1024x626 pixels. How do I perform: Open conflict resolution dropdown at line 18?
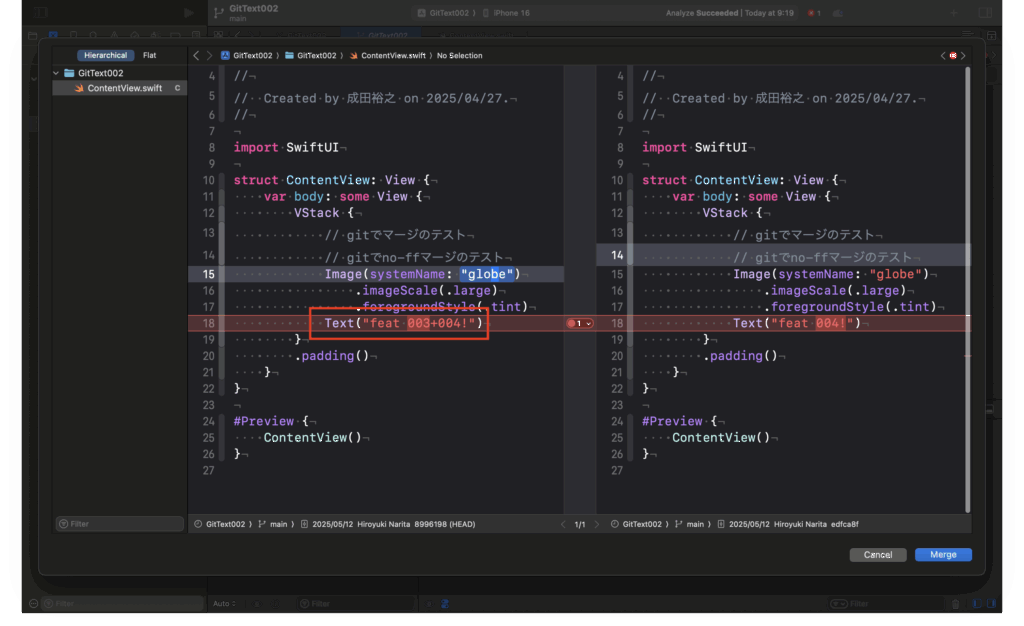579,323
